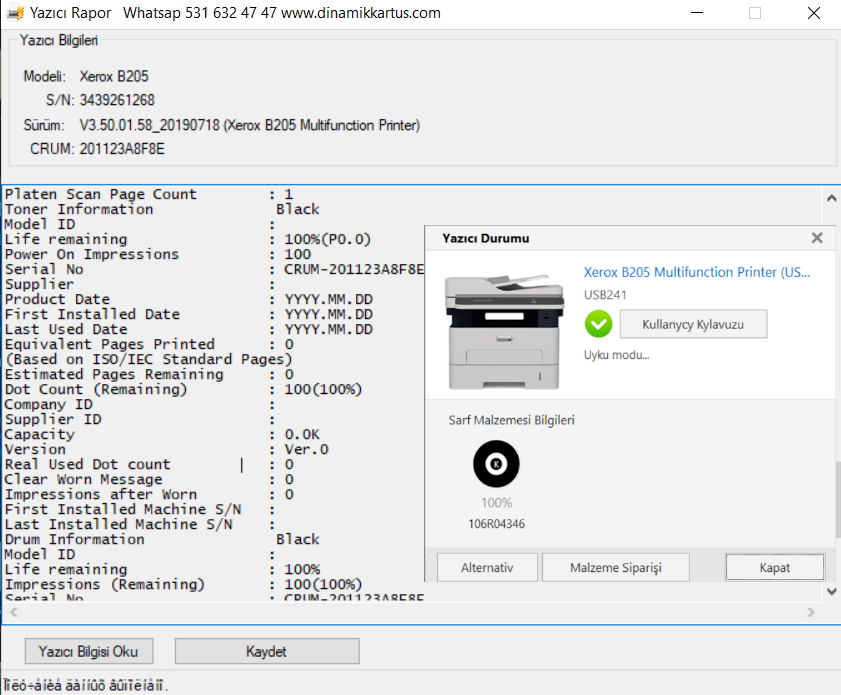841x695 pixels.
Task: Click the 'Impressions after Worn' line
Action: [x=149, y=494]
